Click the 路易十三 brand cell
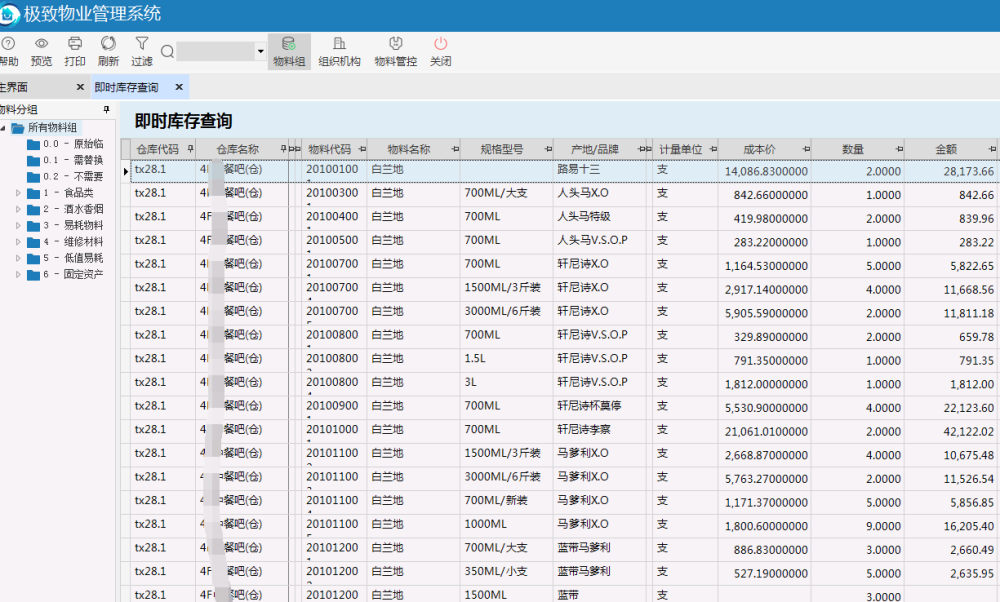The width and height of the screenshot is (1000, 602). coord(599,170)
